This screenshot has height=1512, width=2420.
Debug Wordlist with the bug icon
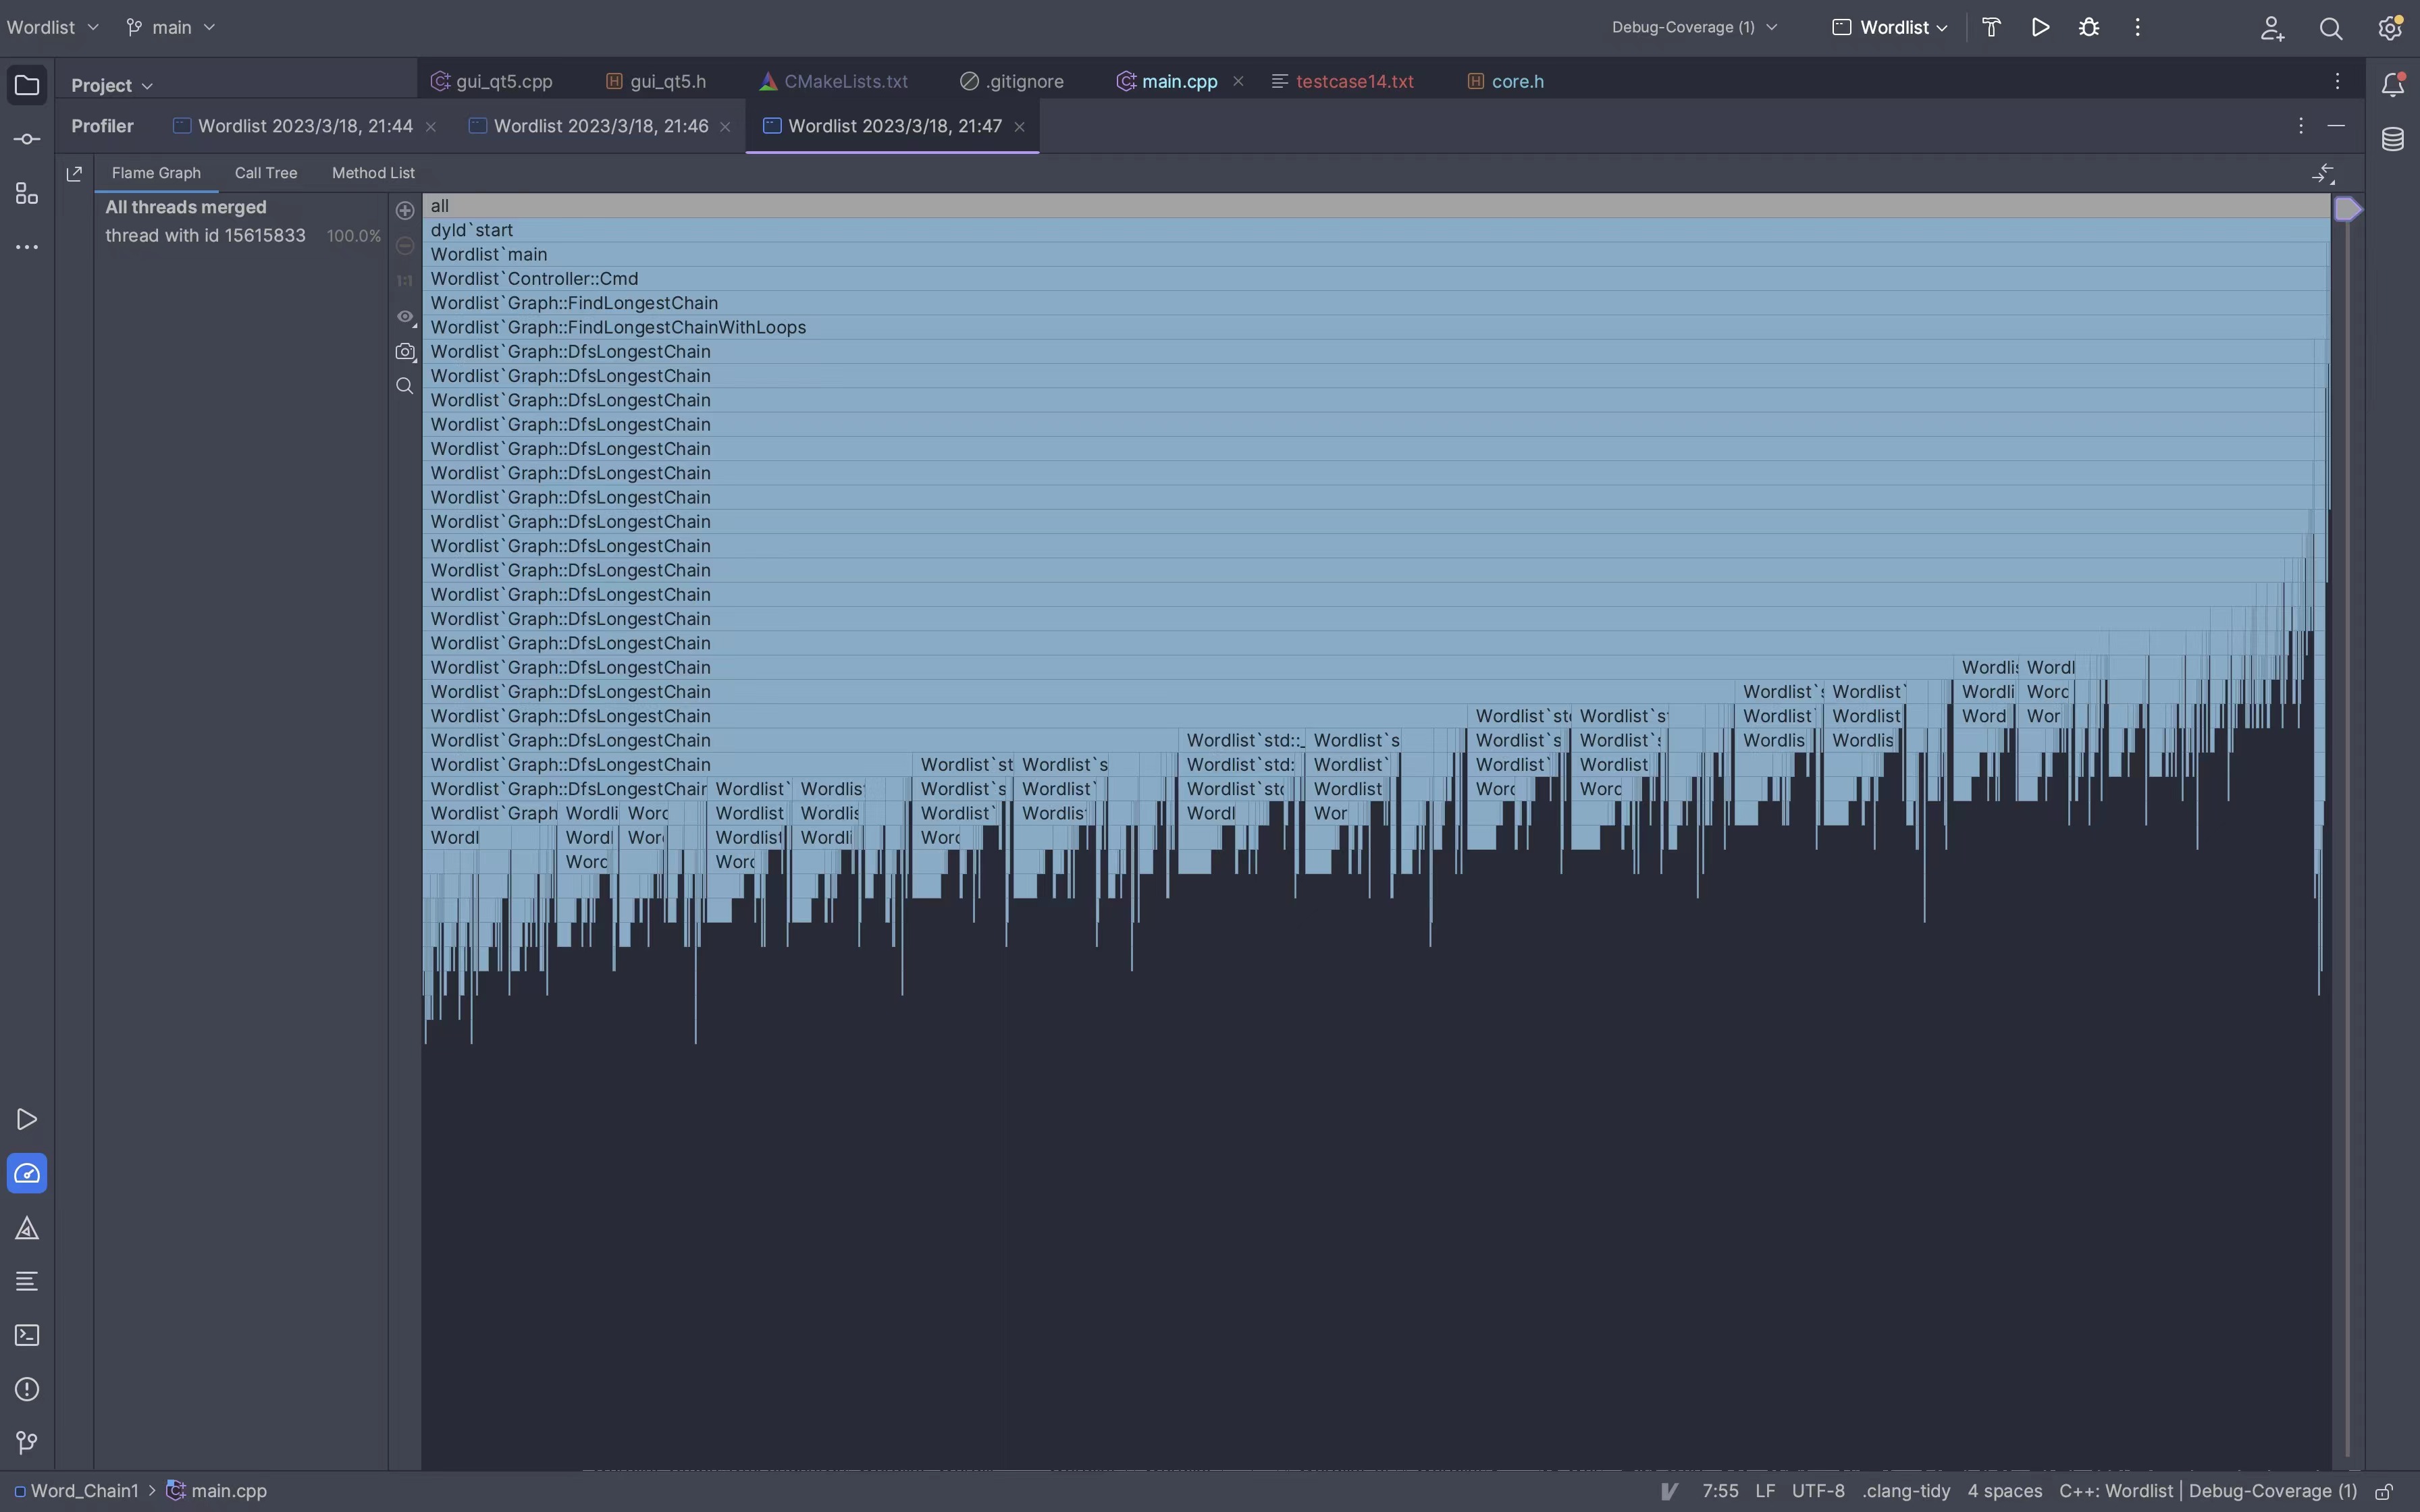pyautogui.click(x=2089, y=27)
